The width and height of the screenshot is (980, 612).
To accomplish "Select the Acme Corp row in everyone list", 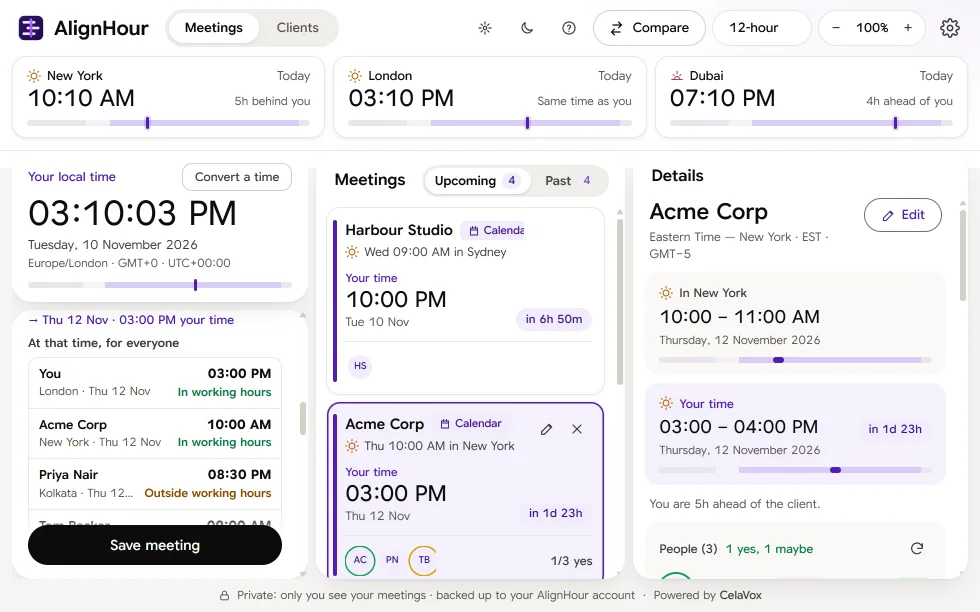I will click(155, 434).
